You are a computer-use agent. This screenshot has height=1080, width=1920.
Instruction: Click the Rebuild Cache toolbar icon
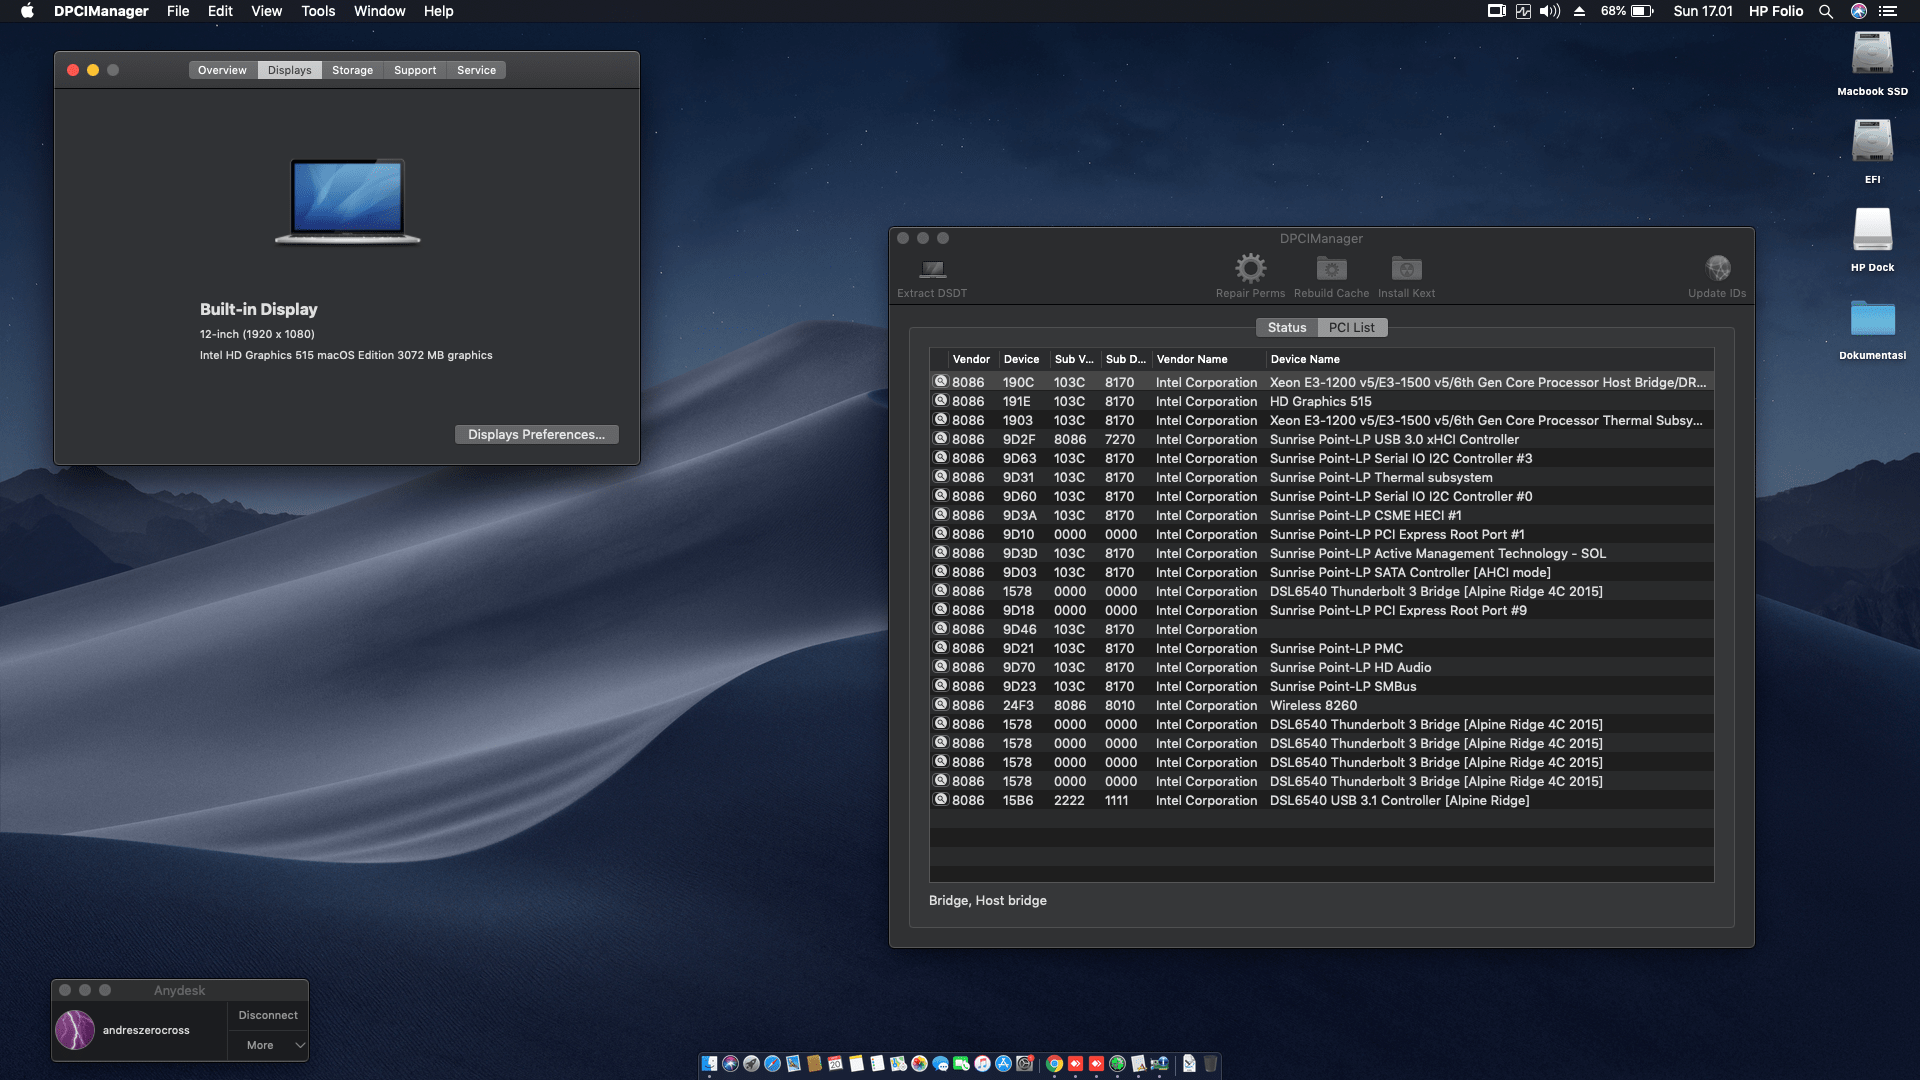coord(1331,268)
